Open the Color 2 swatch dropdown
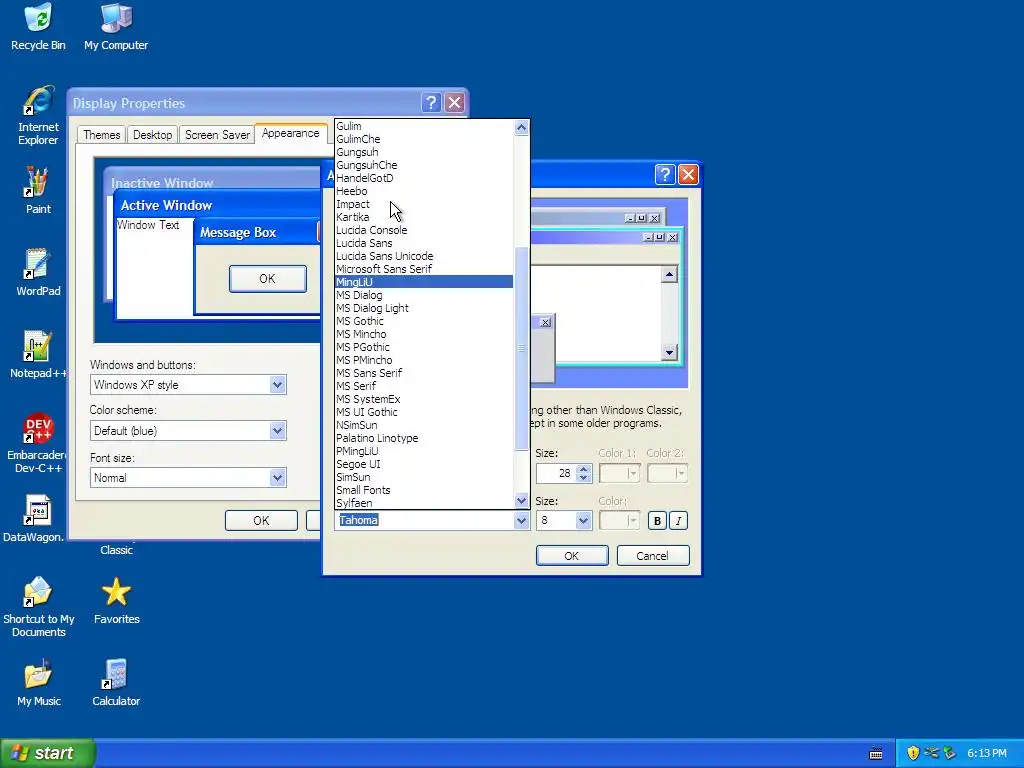Screen dimensions: 1024x768 click(667, 473)
